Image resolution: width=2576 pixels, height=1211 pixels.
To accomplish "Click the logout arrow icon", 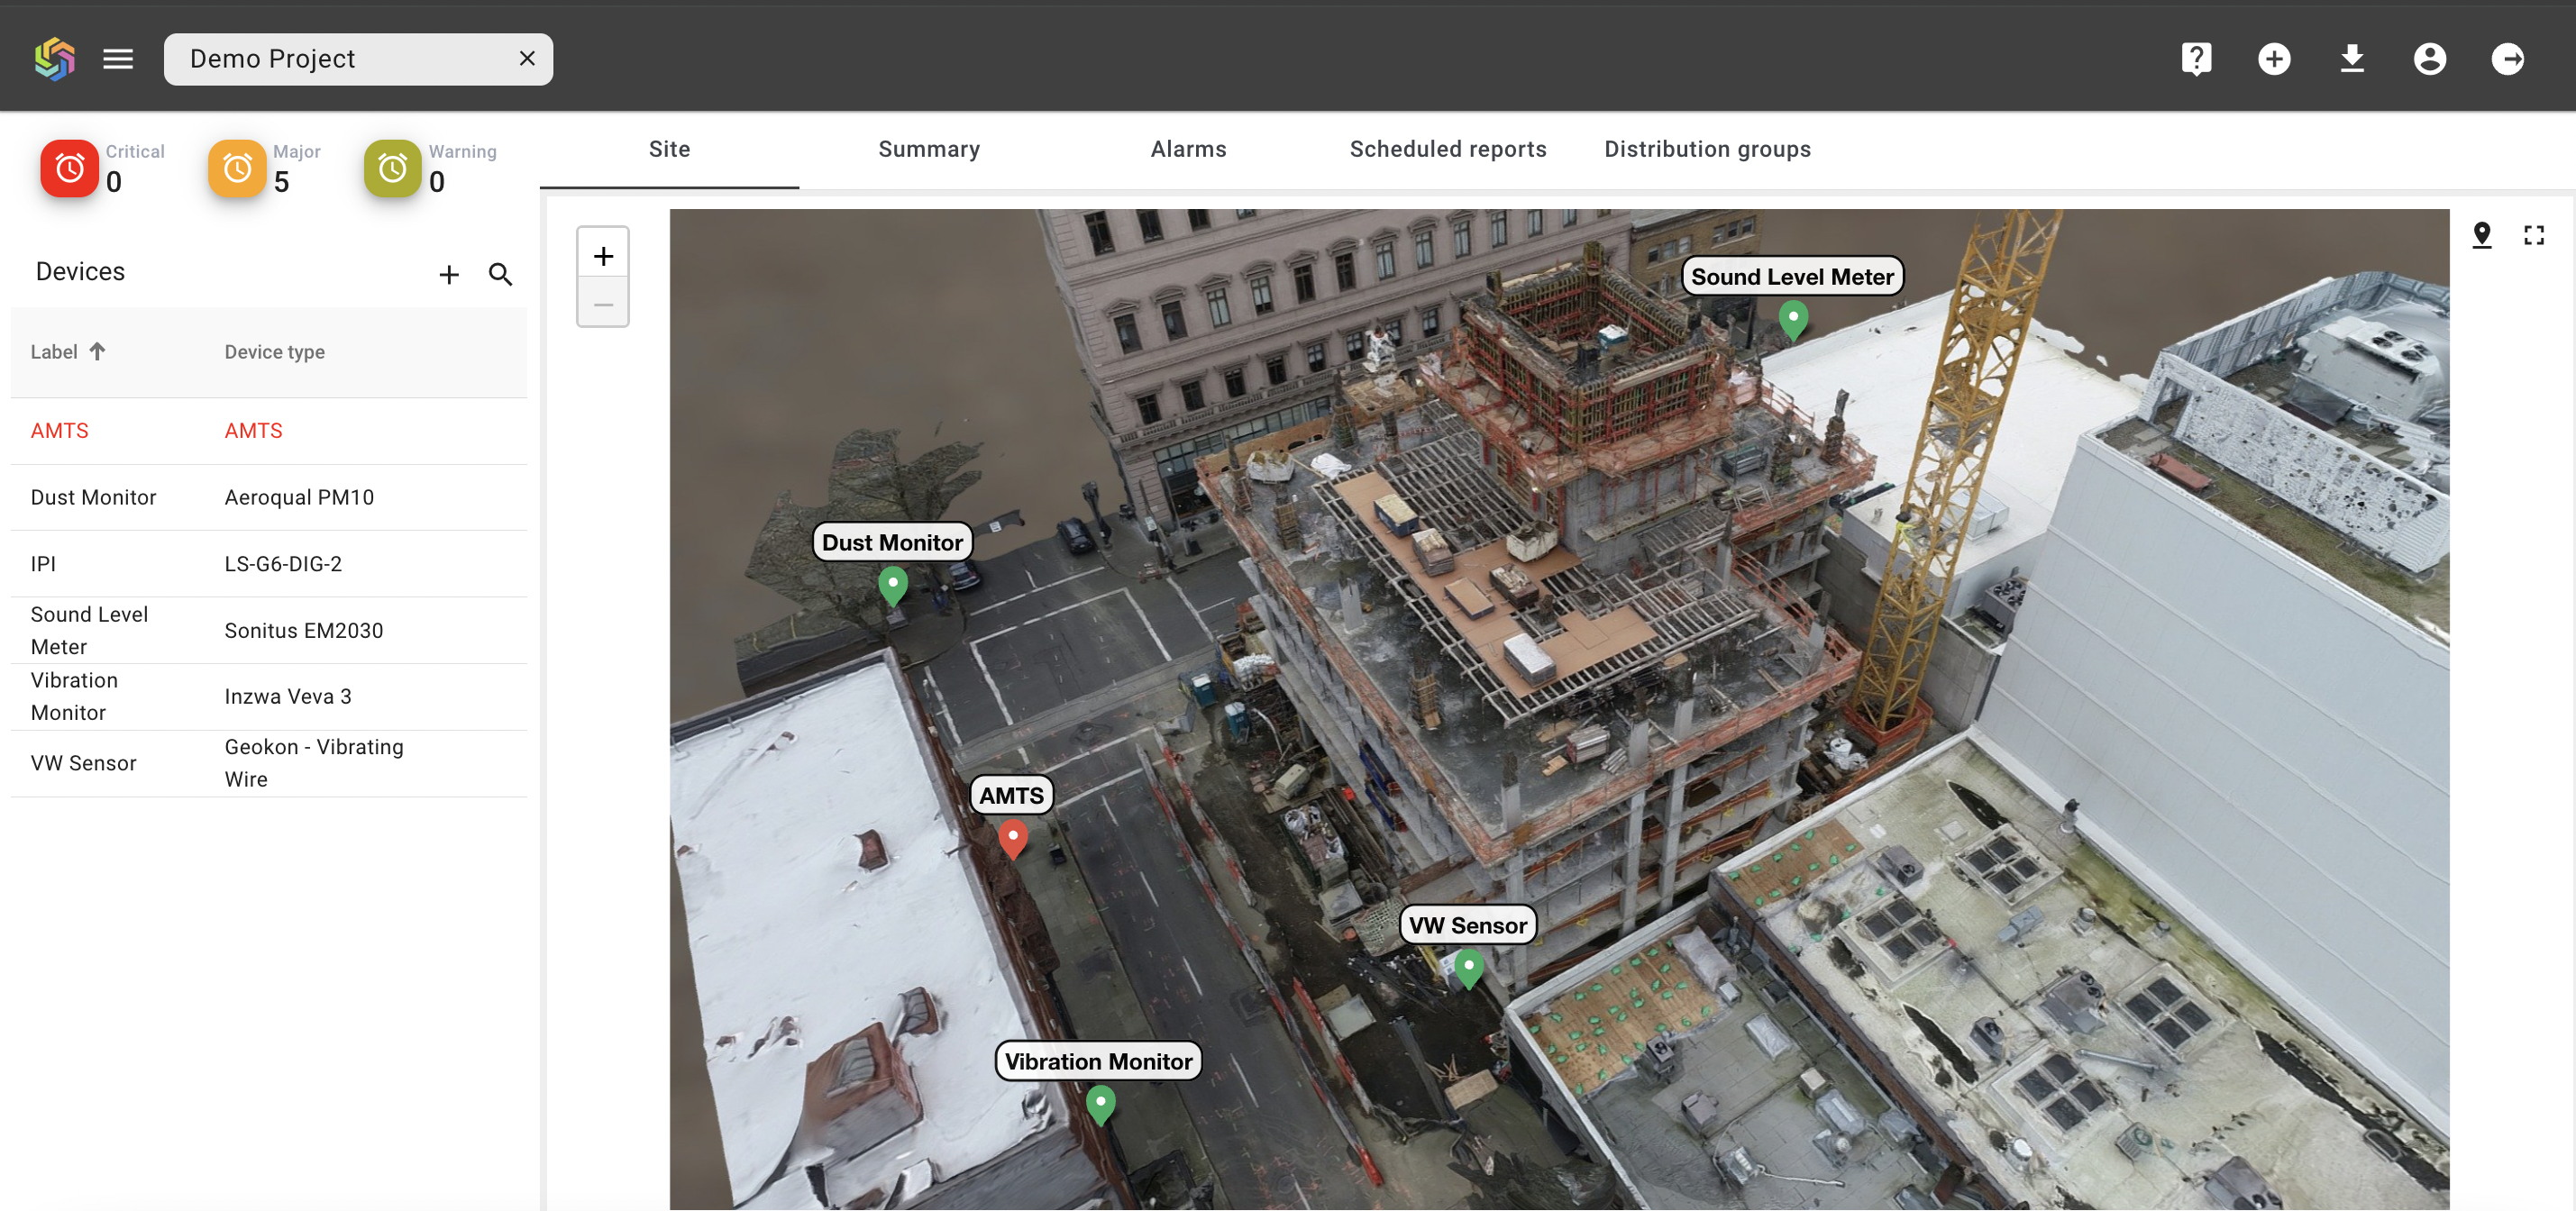I will coord(2507,59).
